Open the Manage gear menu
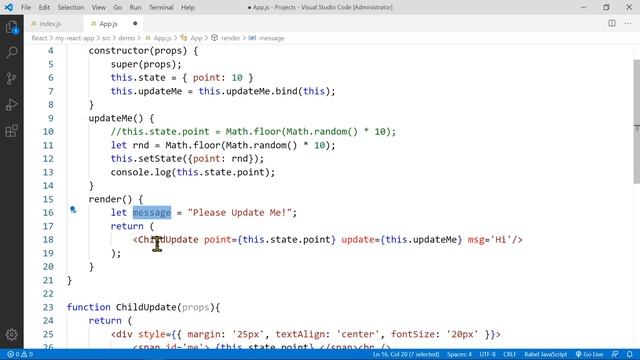This screenshot has width=640, height=360. pos(11,335)
